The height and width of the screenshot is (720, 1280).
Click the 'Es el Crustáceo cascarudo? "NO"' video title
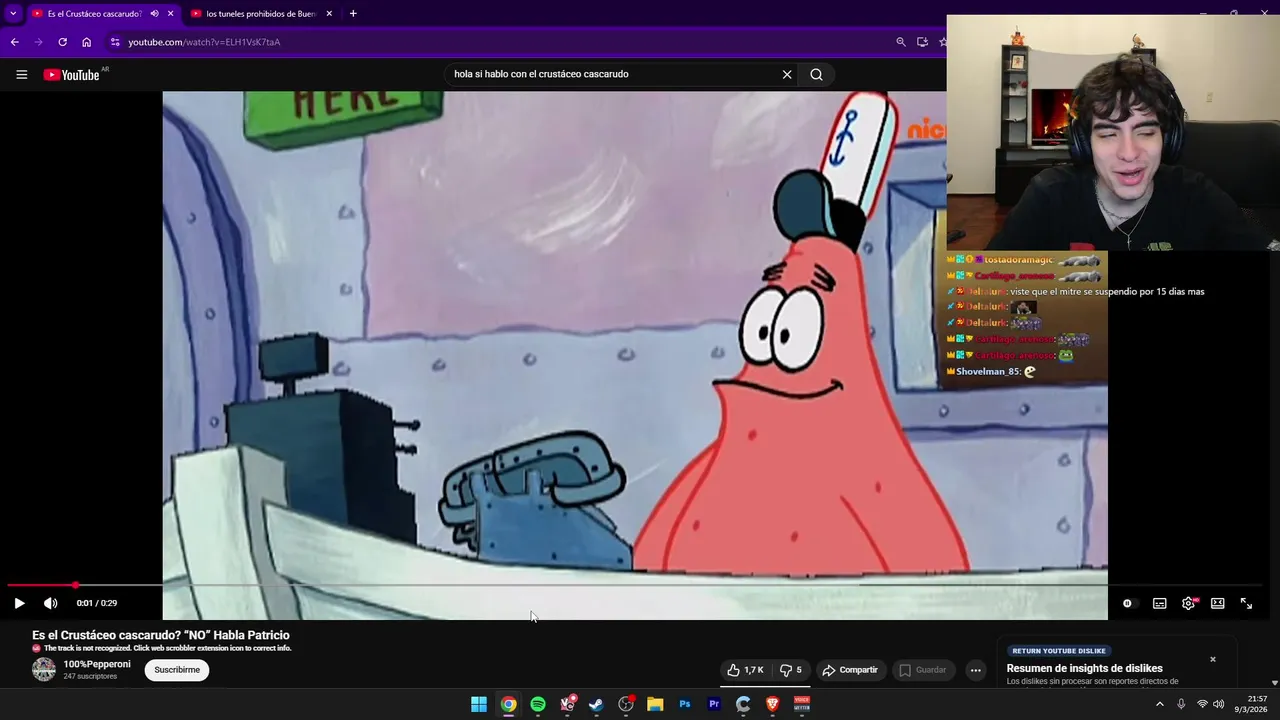point(161,635)
